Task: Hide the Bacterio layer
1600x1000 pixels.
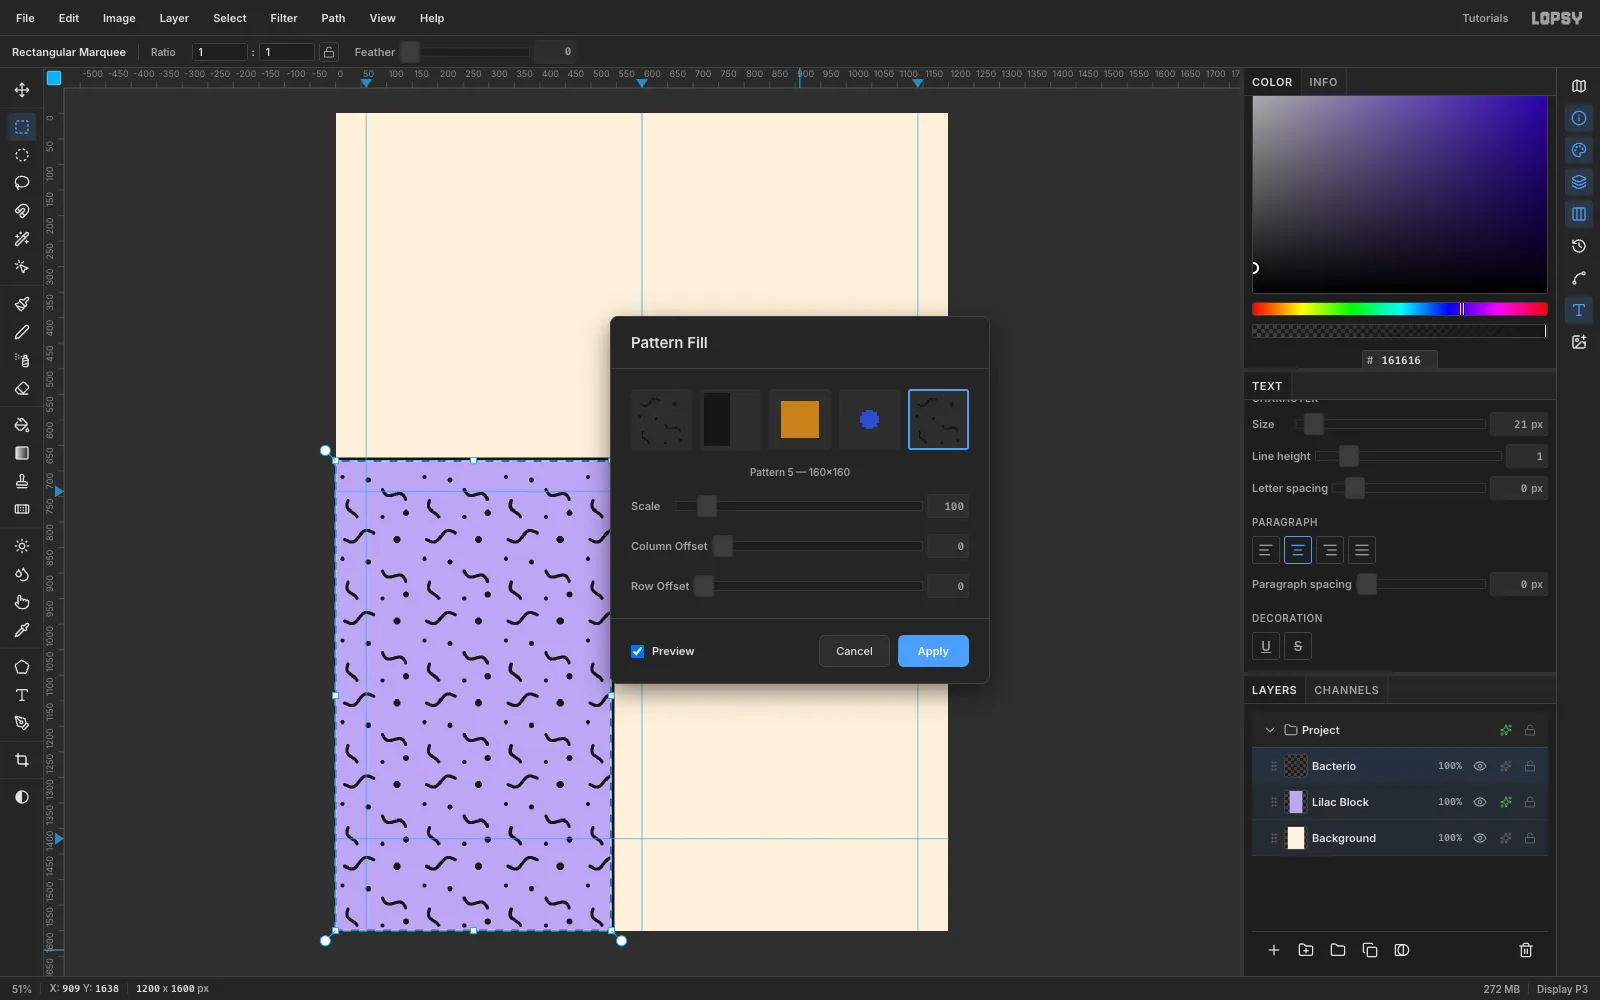Action: click(1480, 766)
